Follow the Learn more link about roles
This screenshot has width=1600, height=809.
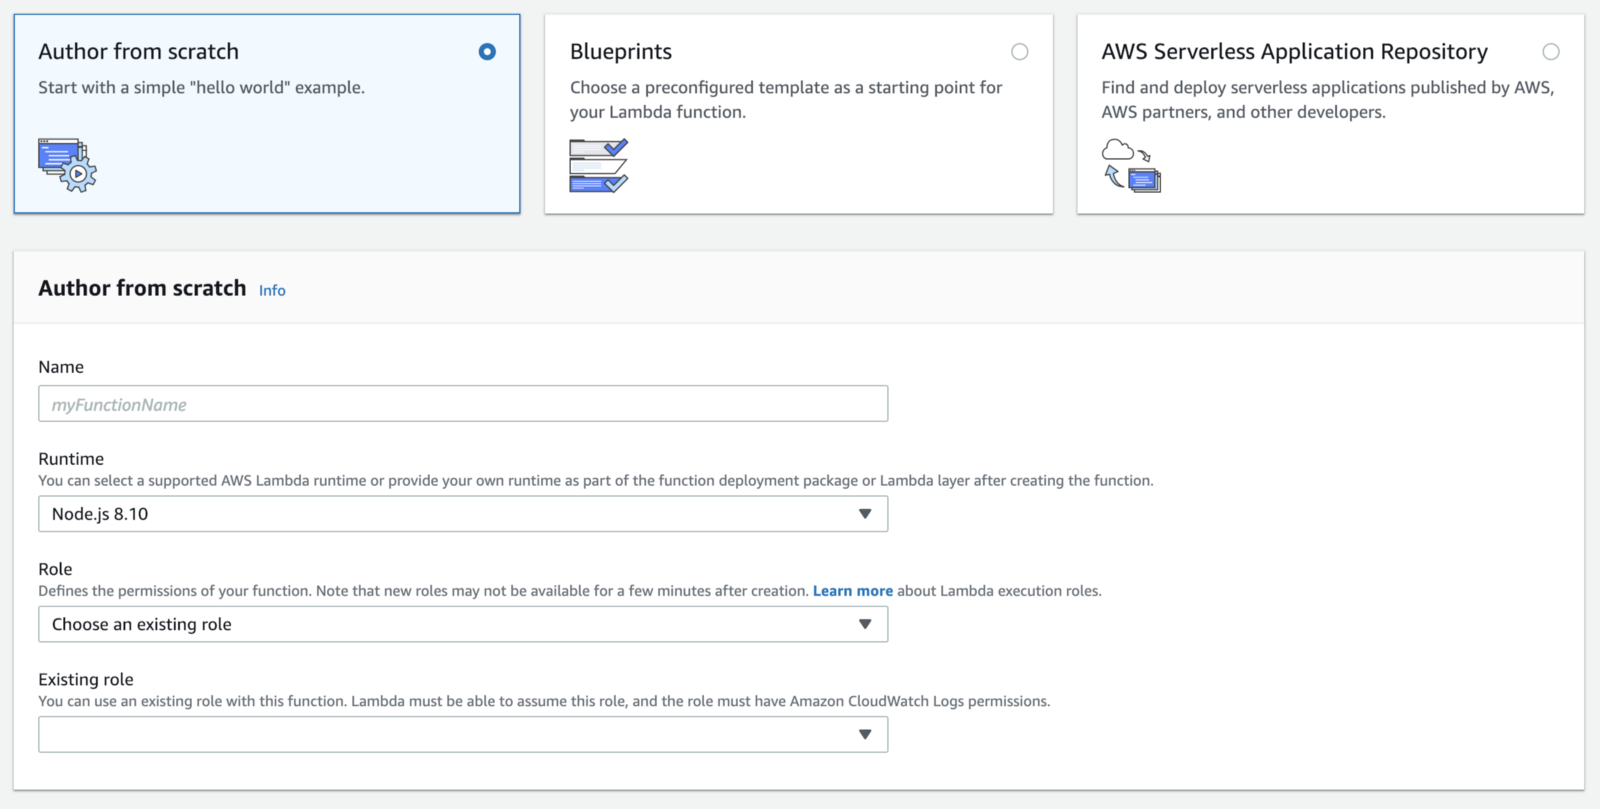852,591
